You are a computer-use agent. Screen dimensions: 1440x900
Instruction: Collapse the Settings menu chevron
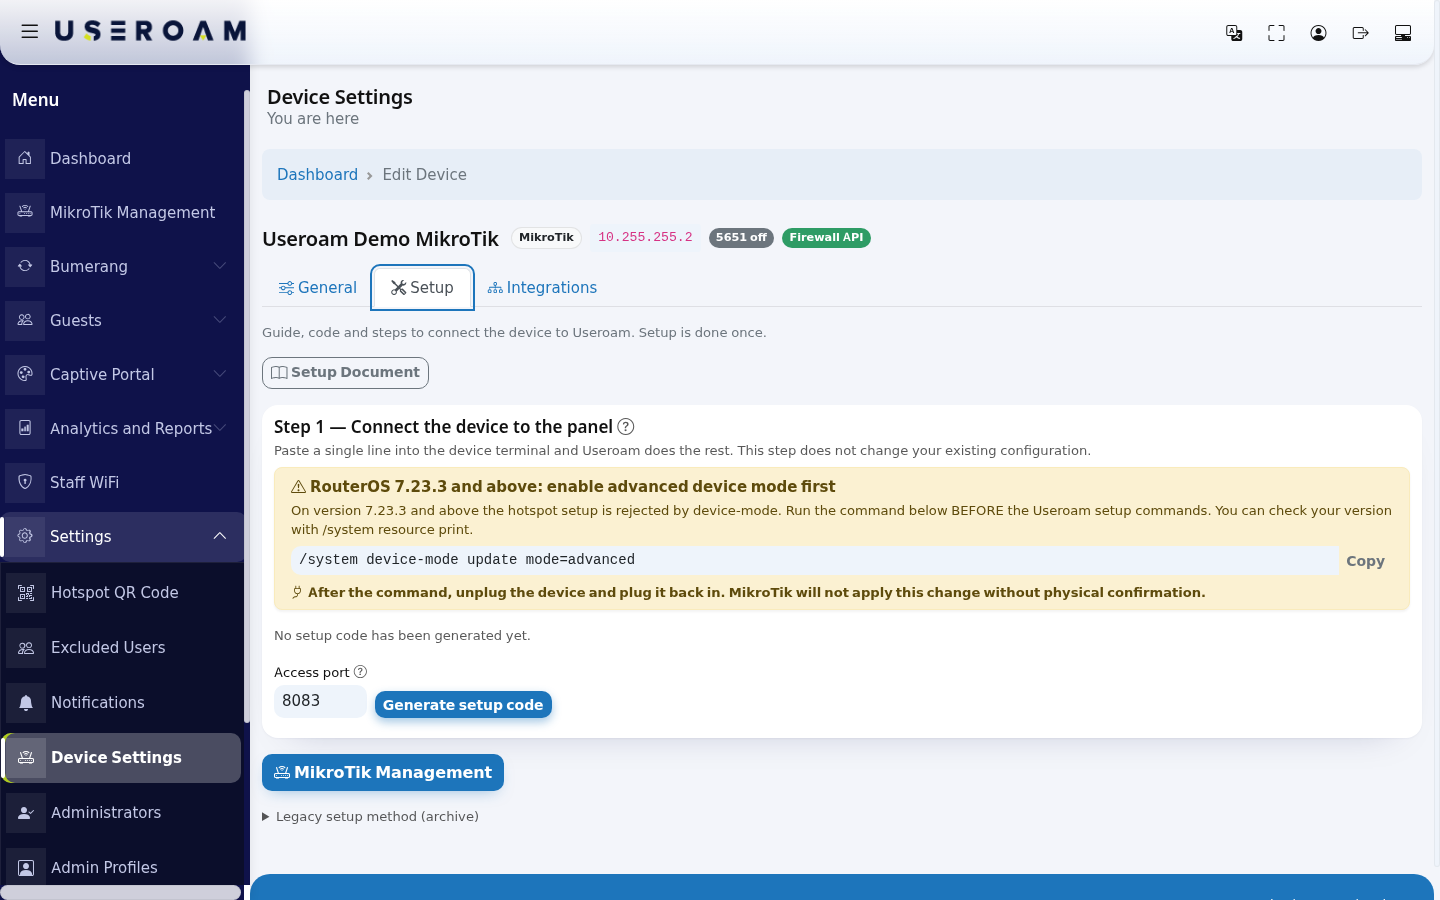click(220, 536)
